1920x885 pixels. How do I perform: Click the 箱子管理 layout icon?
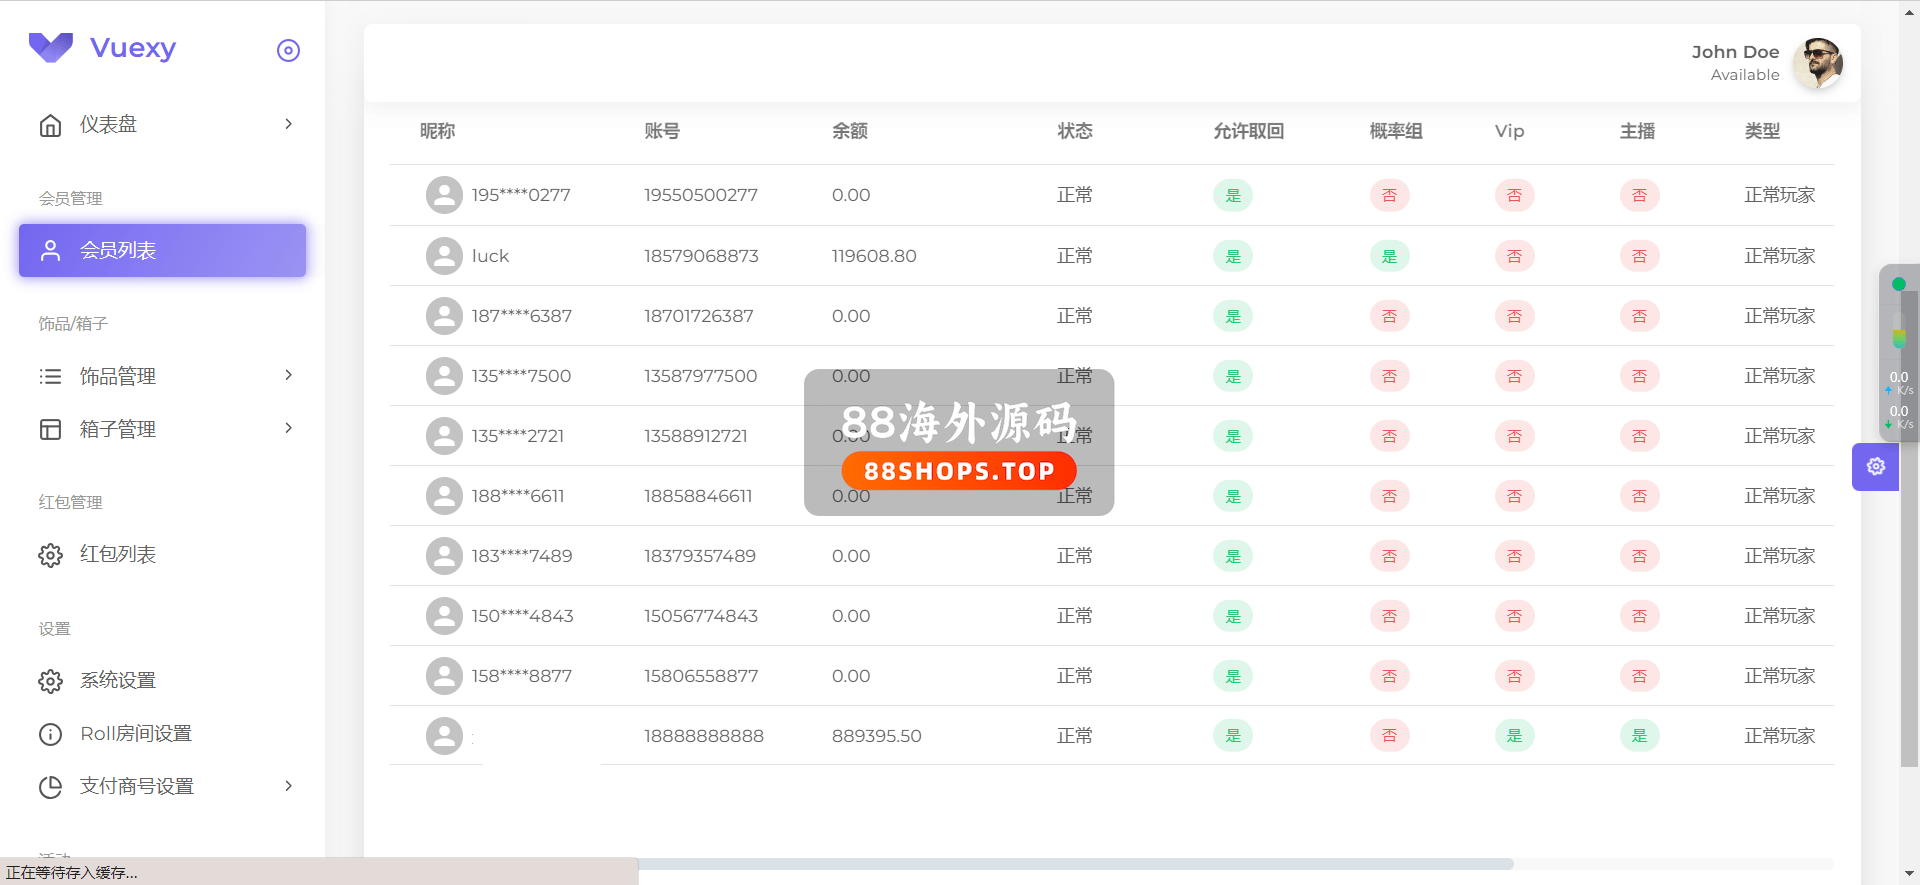pos(50,430)
